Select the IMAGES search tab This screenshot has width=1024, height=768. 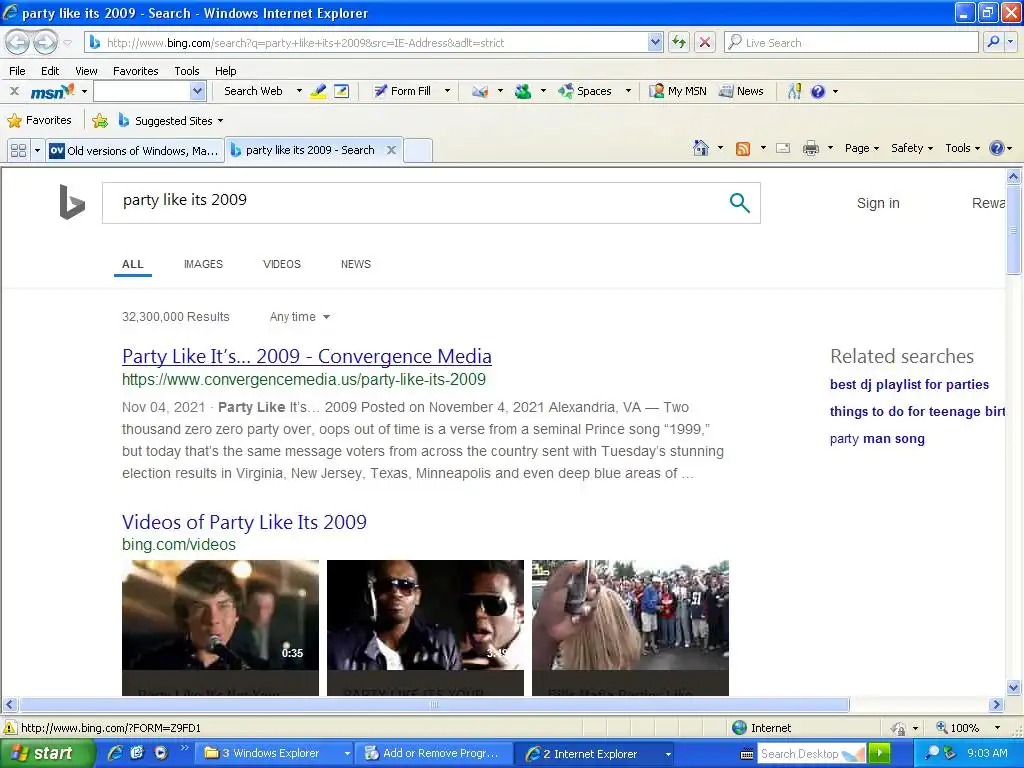click(203, 264)
